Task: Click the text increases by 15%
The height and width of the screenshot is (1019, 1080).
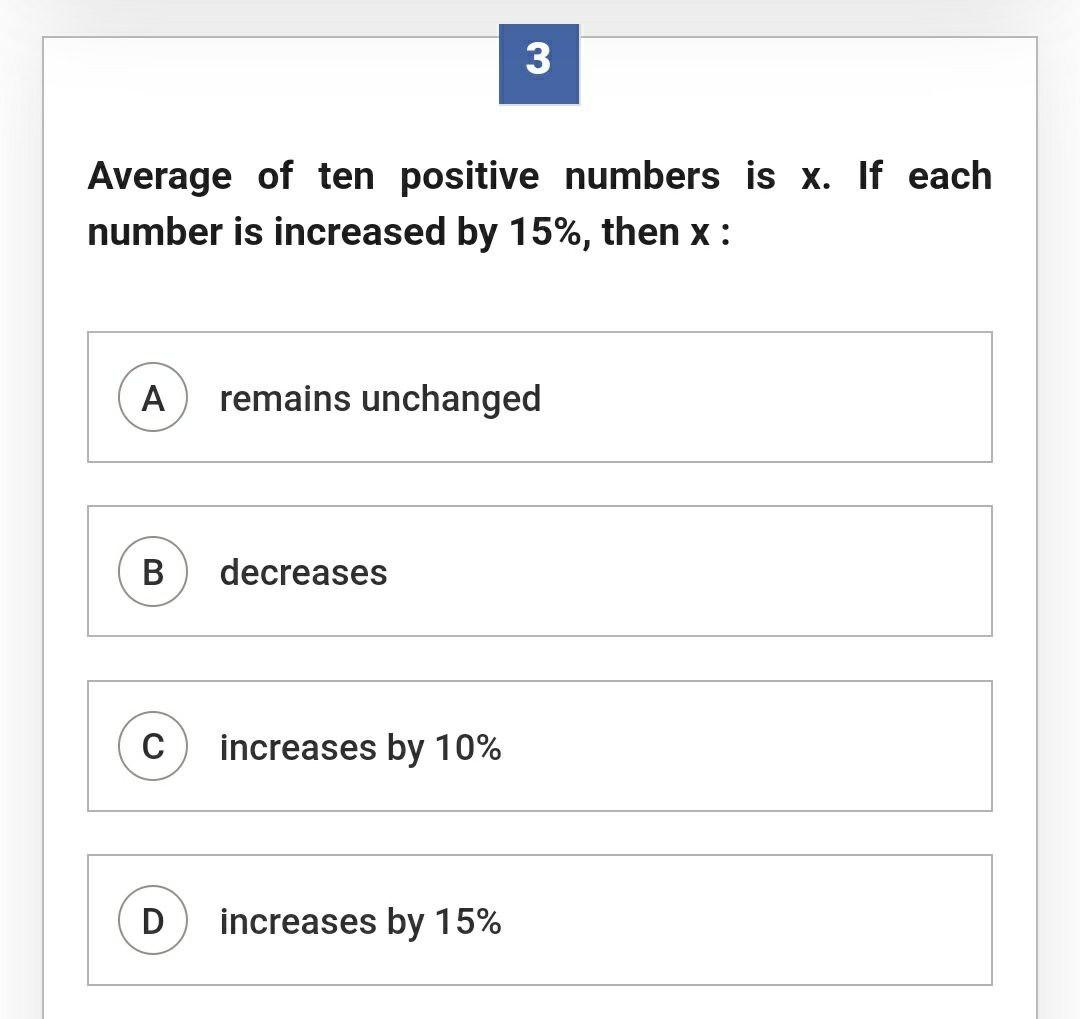Action: [362, 921]
